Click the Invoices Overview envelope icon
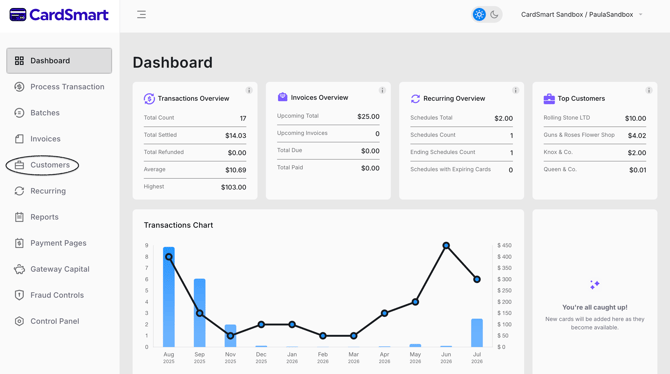The height and width of the screenshot is (374, 670). pyautogui.click(x=282, y=97)
